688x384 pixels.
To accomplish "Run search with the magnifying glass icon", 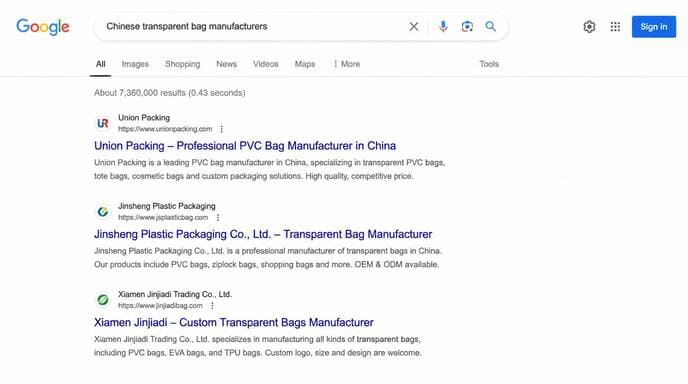I will [491, 26].
